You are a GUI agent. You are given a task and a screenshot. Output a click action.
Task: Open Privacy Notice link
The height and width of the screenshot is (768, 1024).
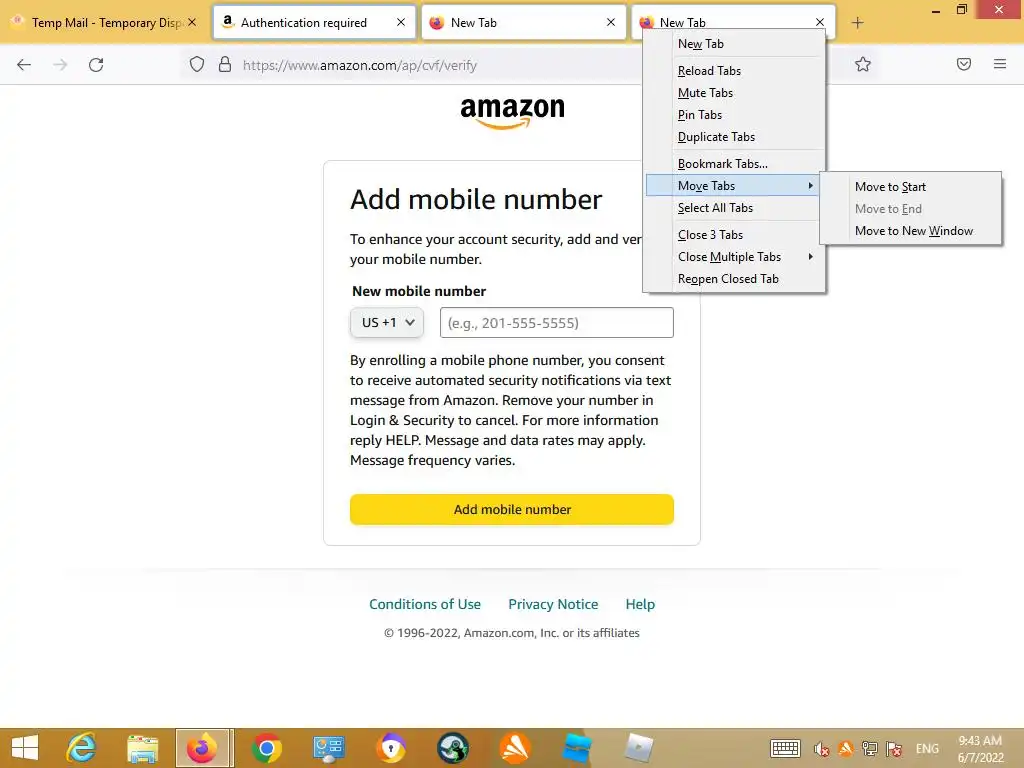553,604
